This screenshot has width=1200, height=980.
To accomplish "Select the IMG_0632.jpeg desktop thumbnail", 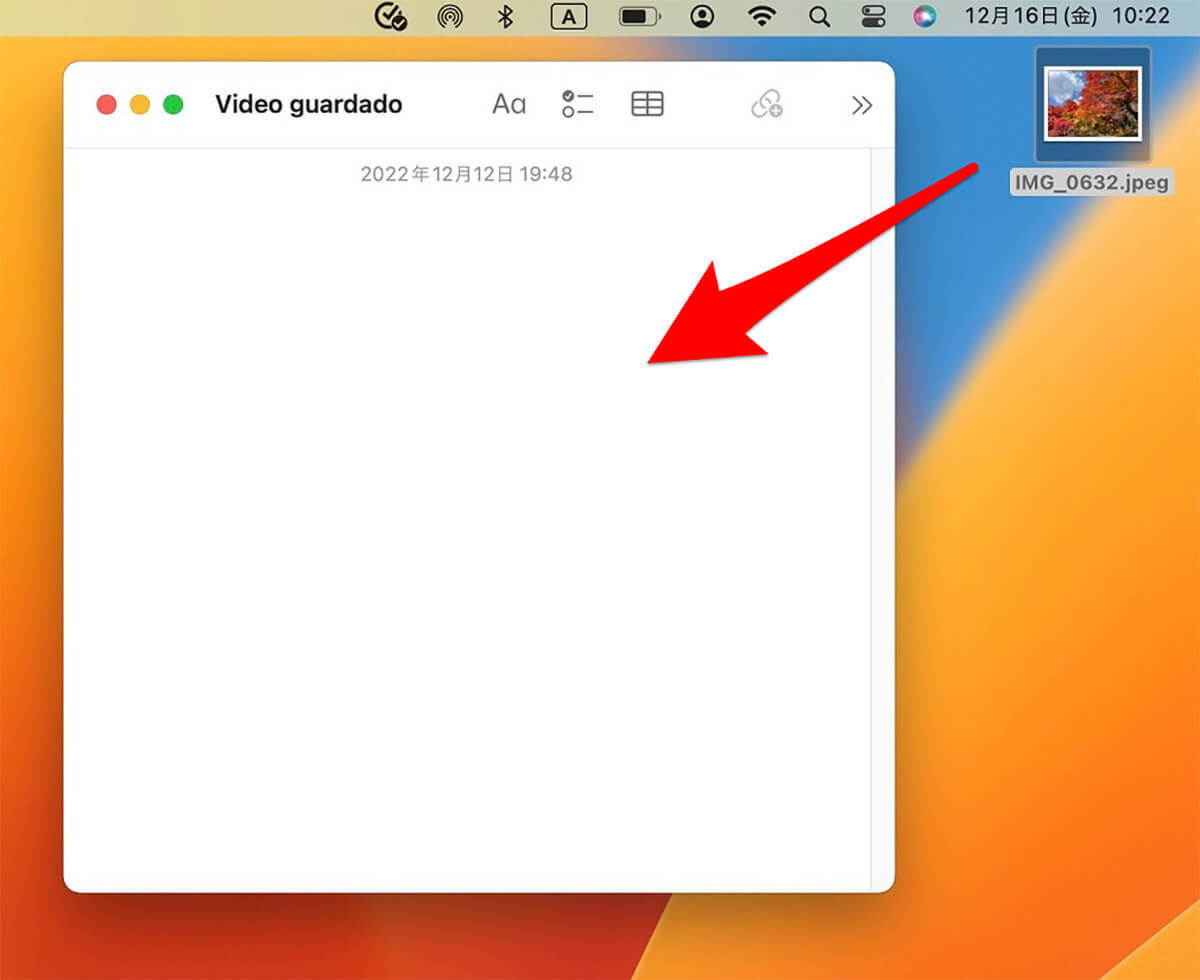I will click(x=1093, y=104).
